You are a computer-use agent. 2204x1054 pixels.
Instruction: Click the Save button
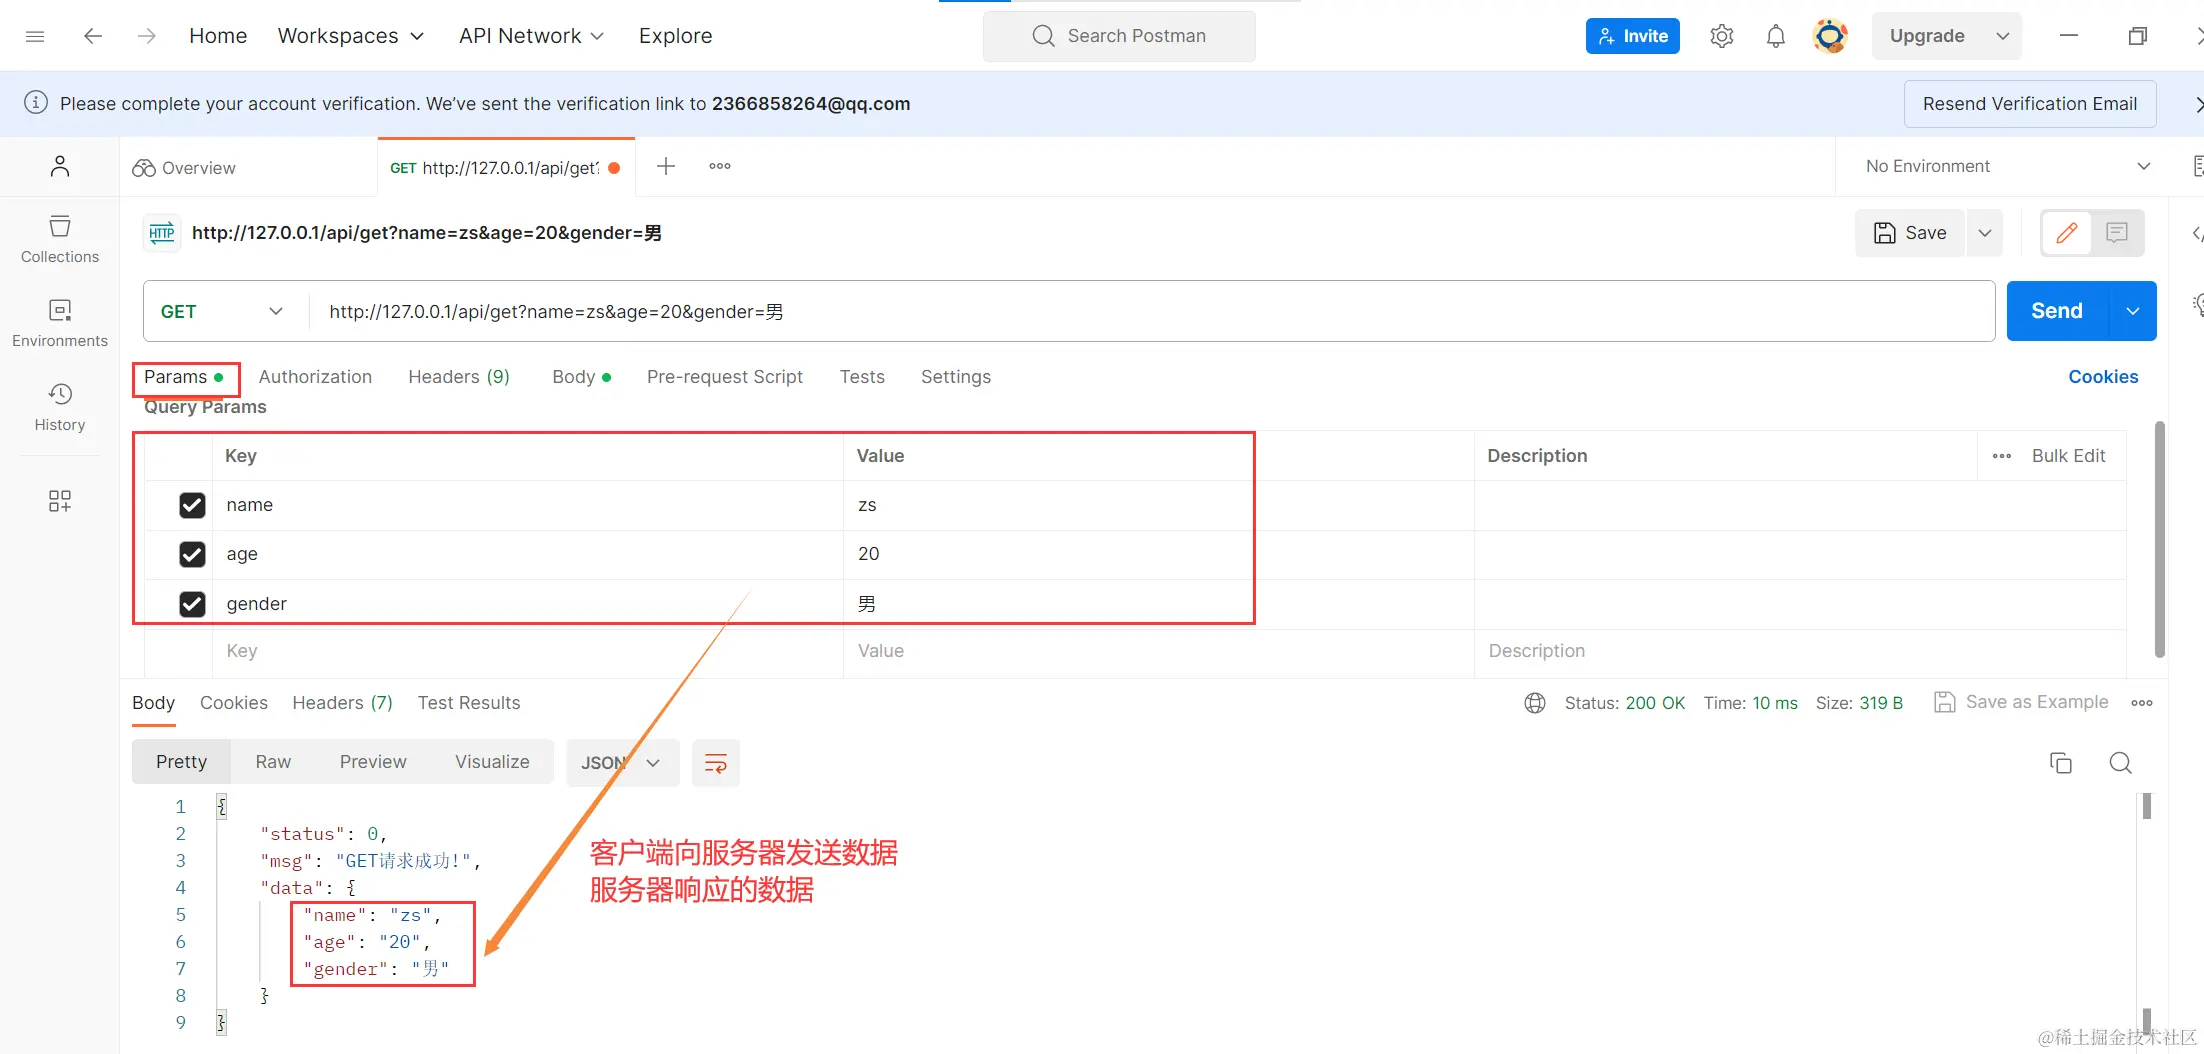tap(1910, 233)
